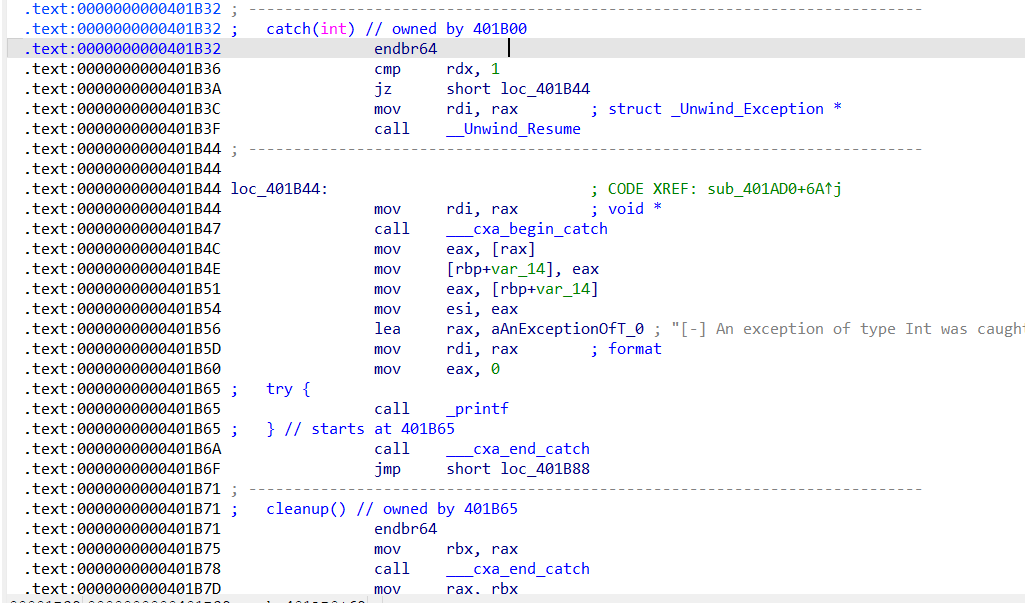
Task: Click the endbr64 instruction at address 401B71
Action: pyautogui.click(x=405, y=529)
